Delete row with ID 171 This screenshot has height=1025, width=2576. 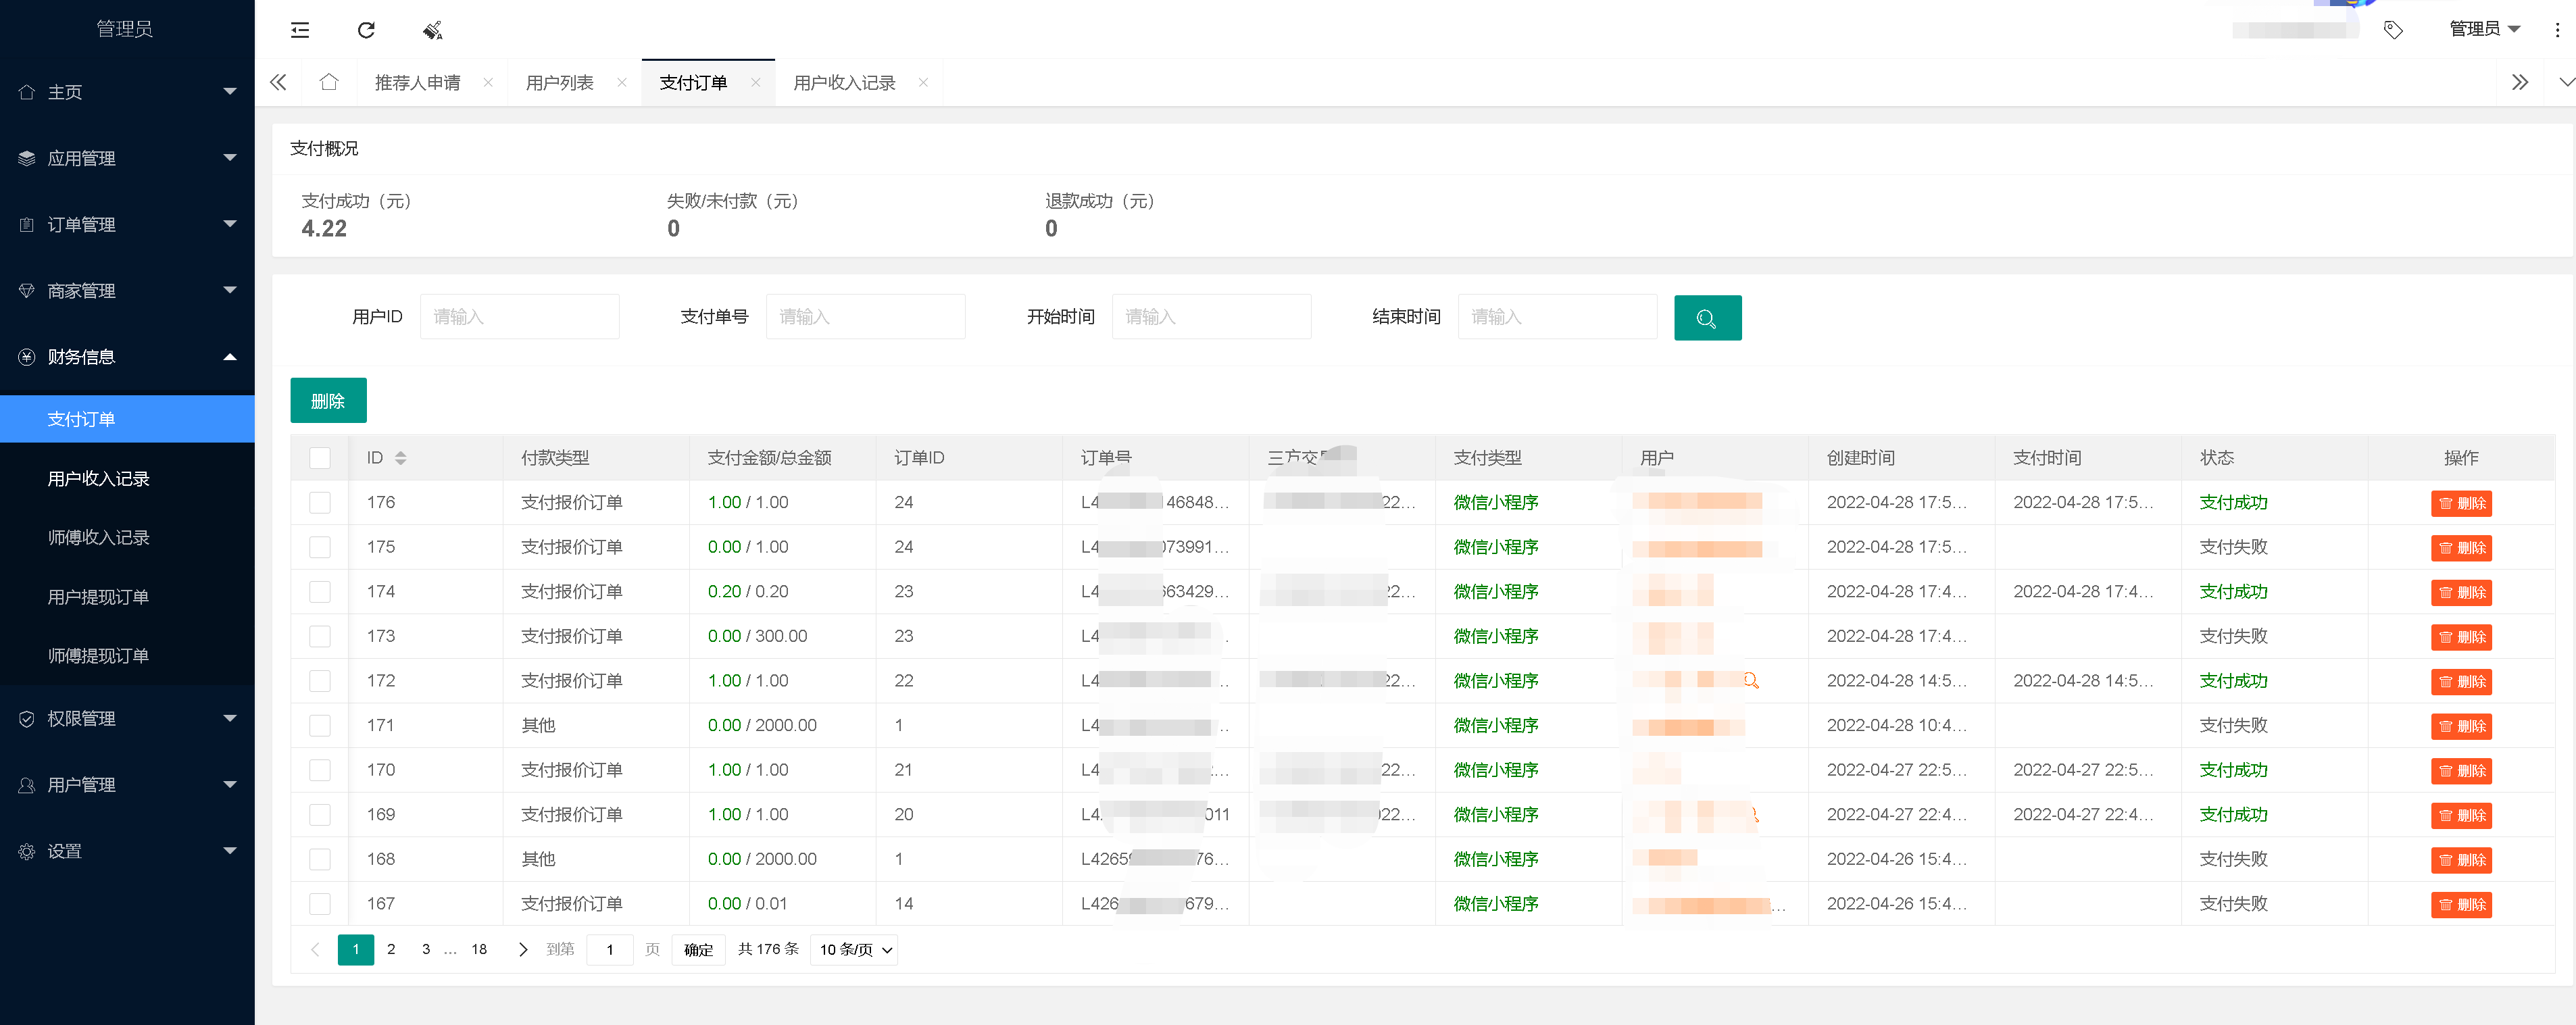coord(2460,726)
